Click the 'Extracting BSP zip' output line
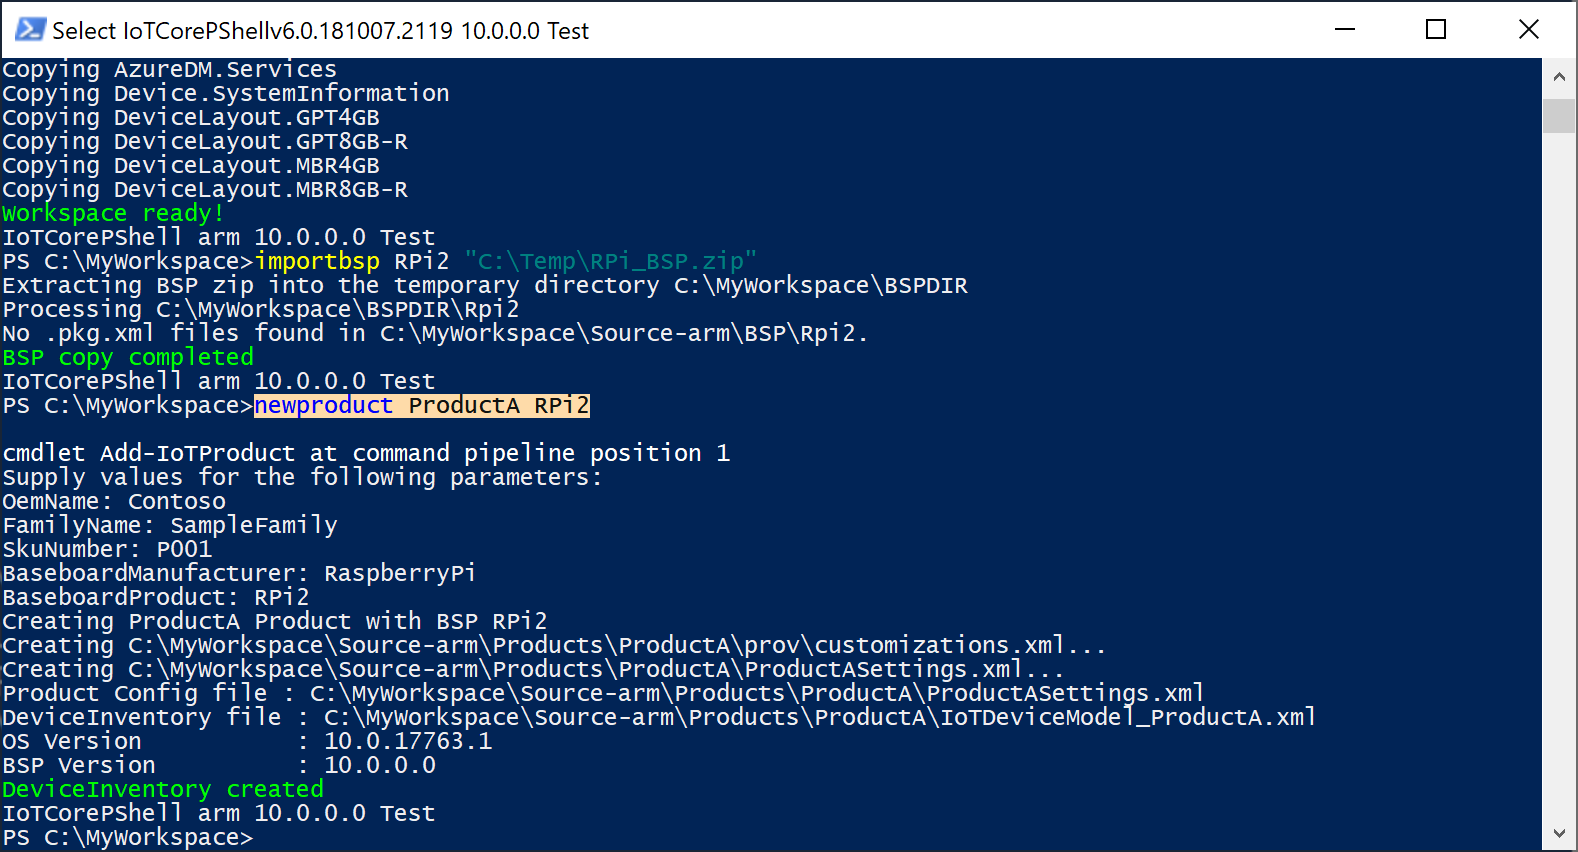The width and height of the screenshot is (1578, 852). (x=485, y=285)
